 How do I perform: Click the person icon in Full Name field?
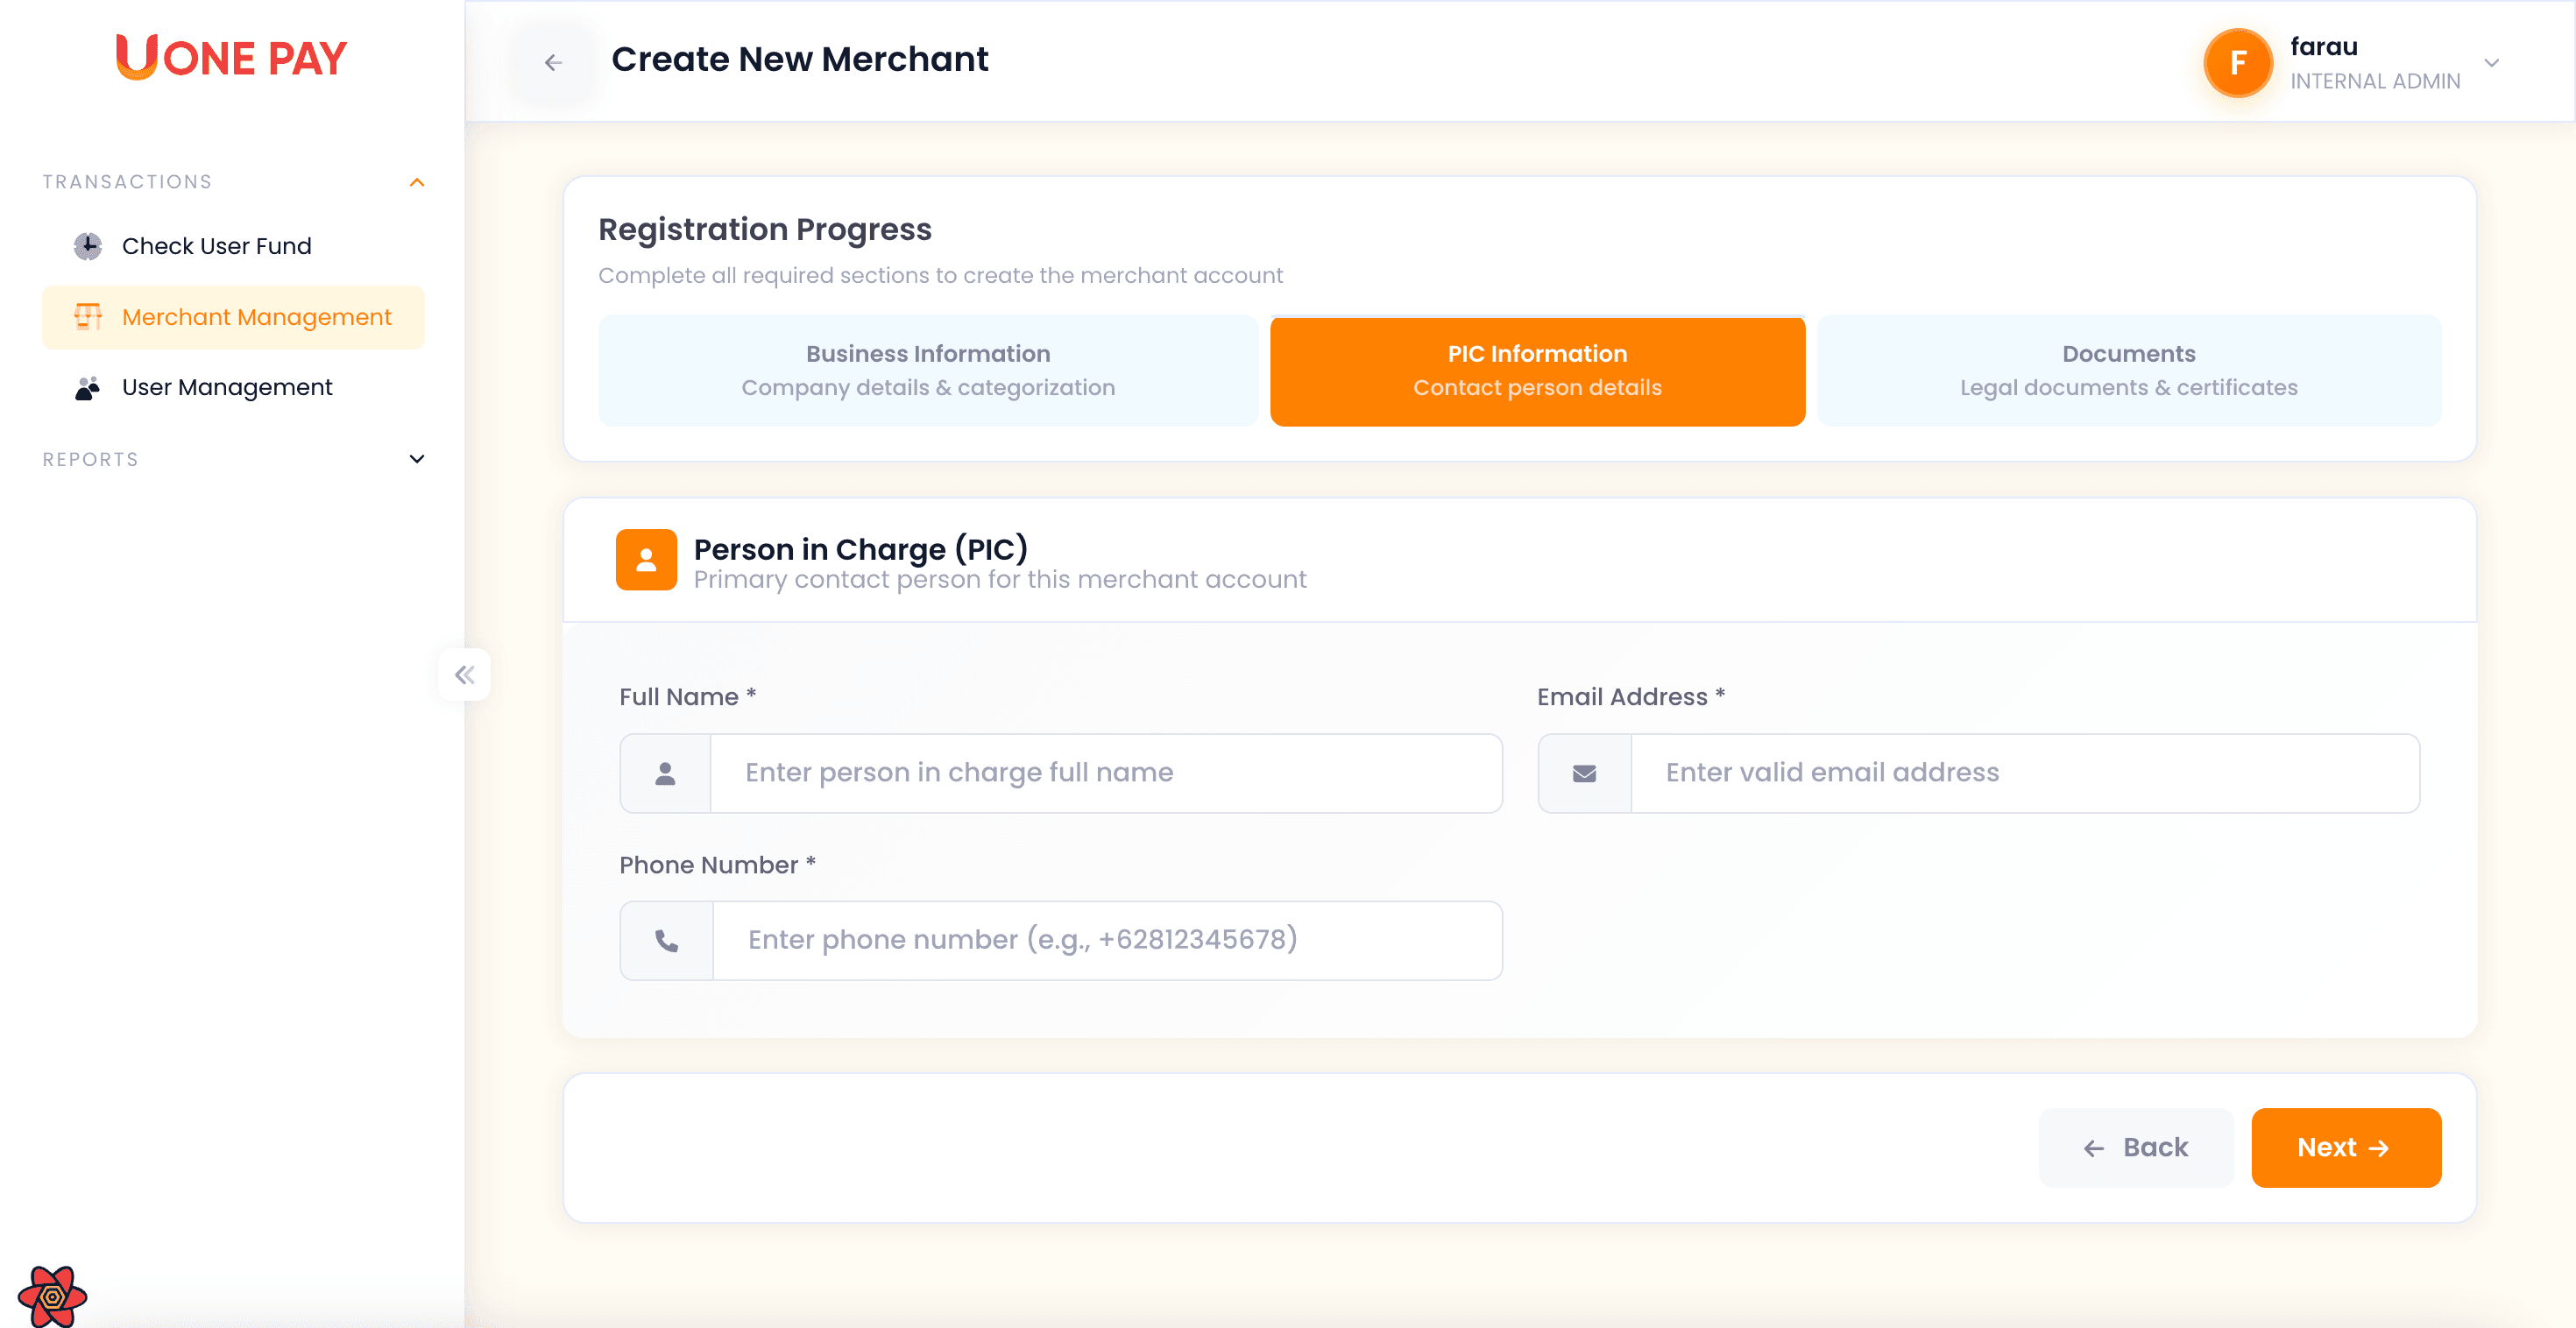pos(665,773)
